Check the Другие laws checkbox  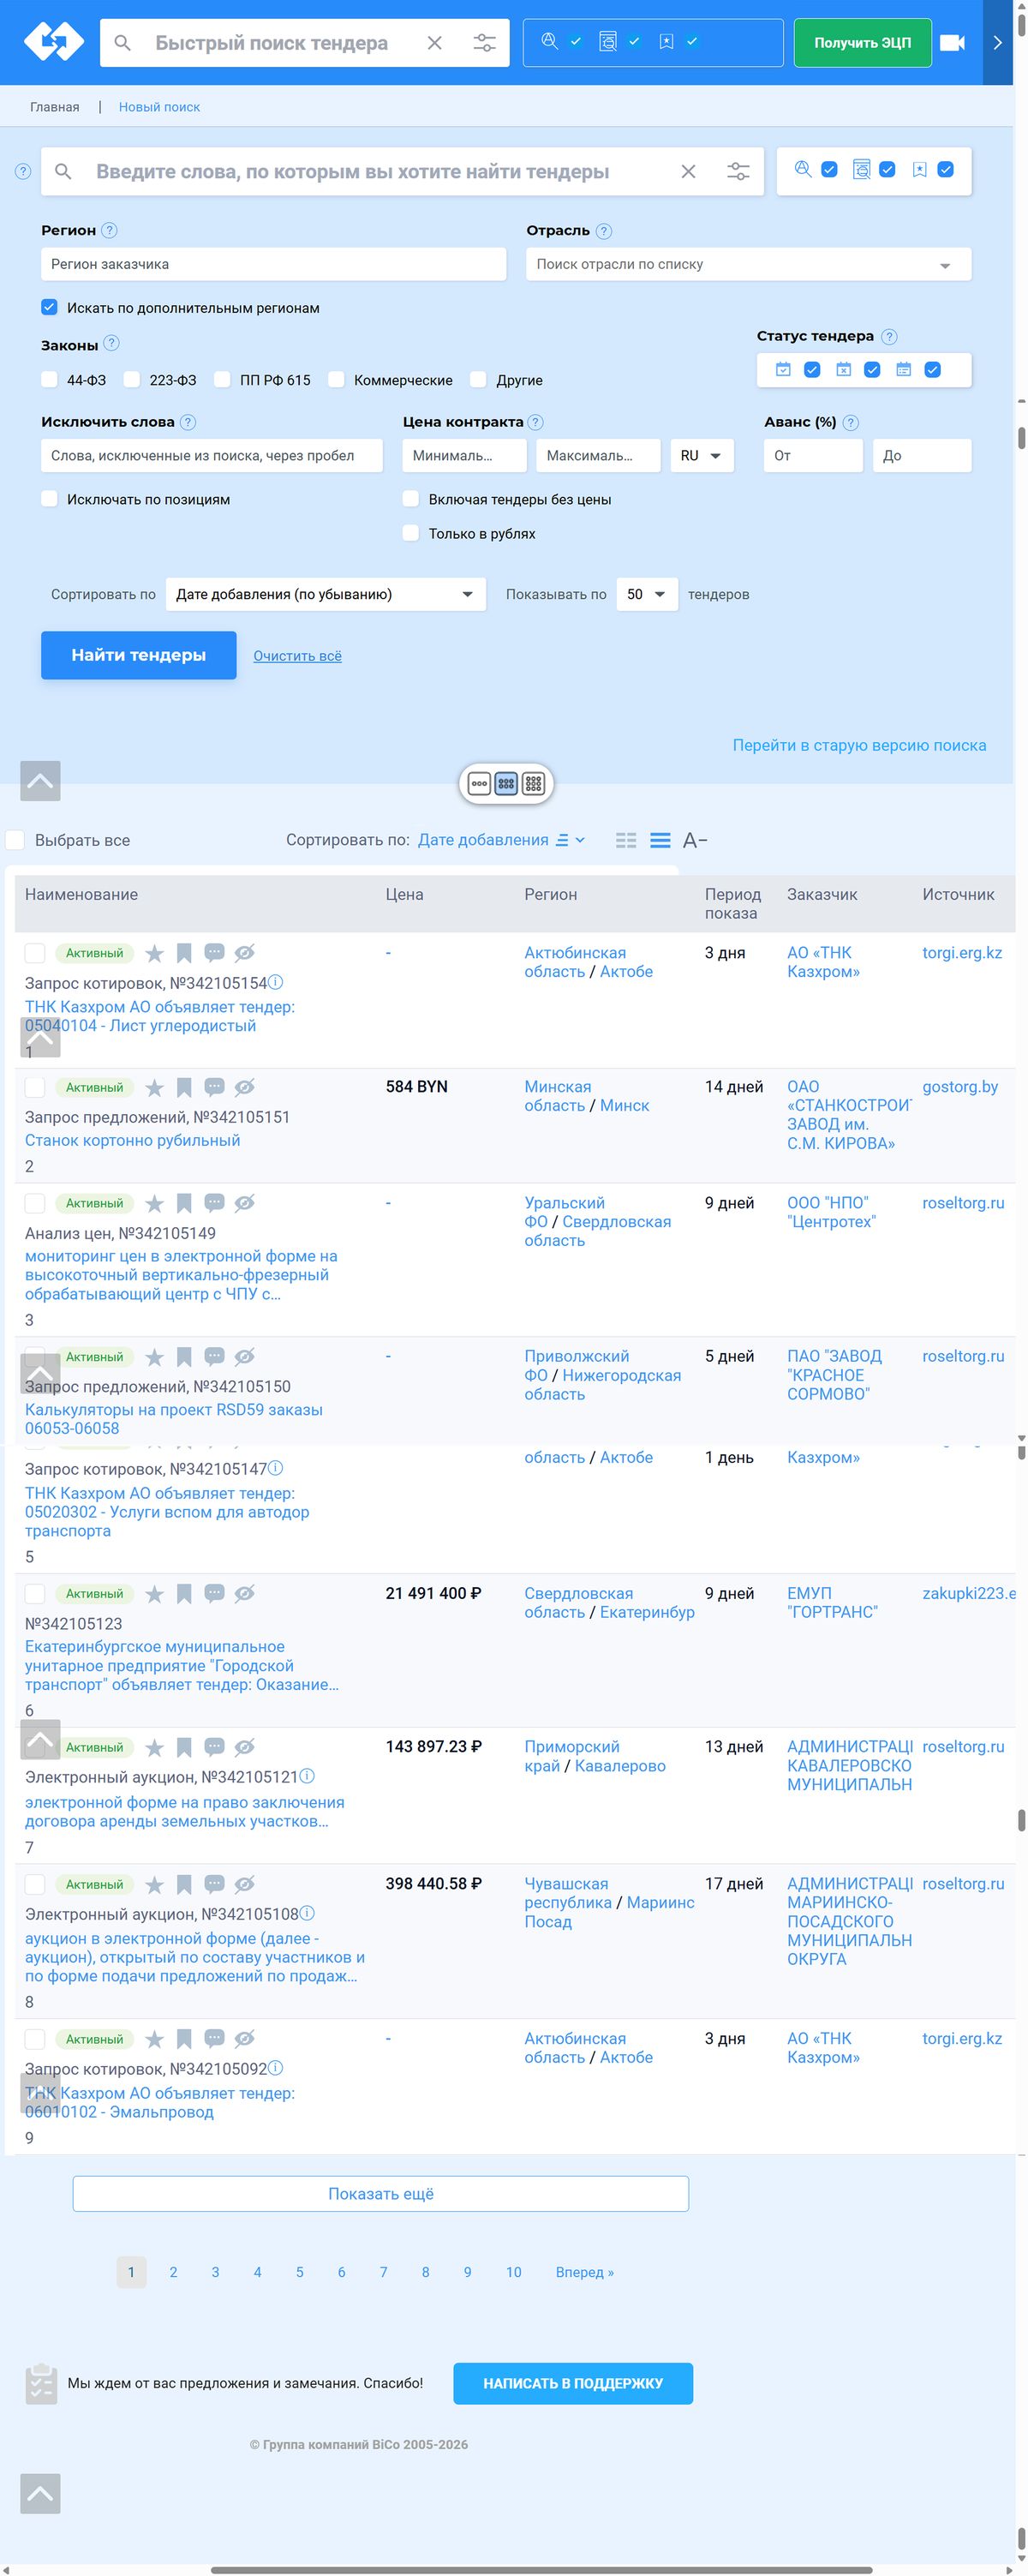tap(478, 379)
